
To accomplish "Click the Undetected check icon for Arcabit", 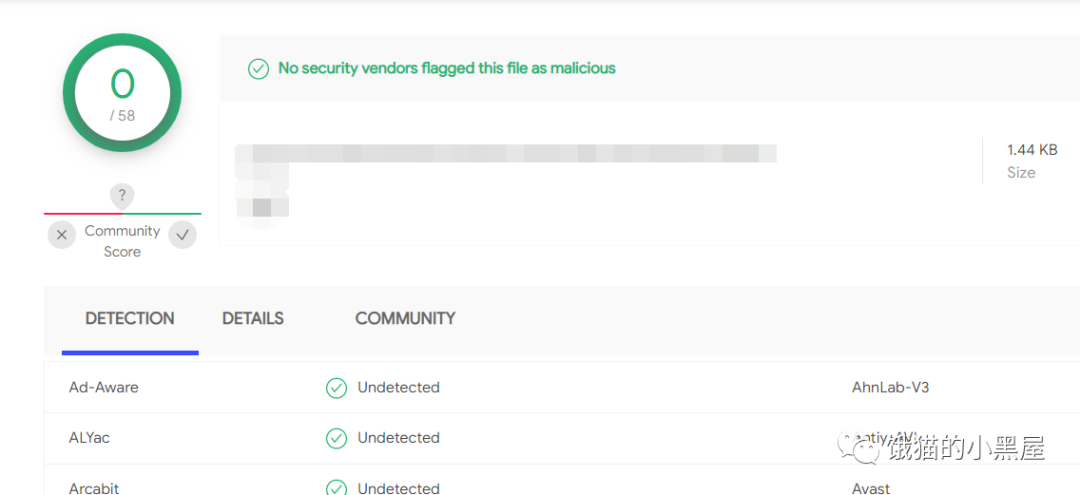I will (x=337, y=488).
